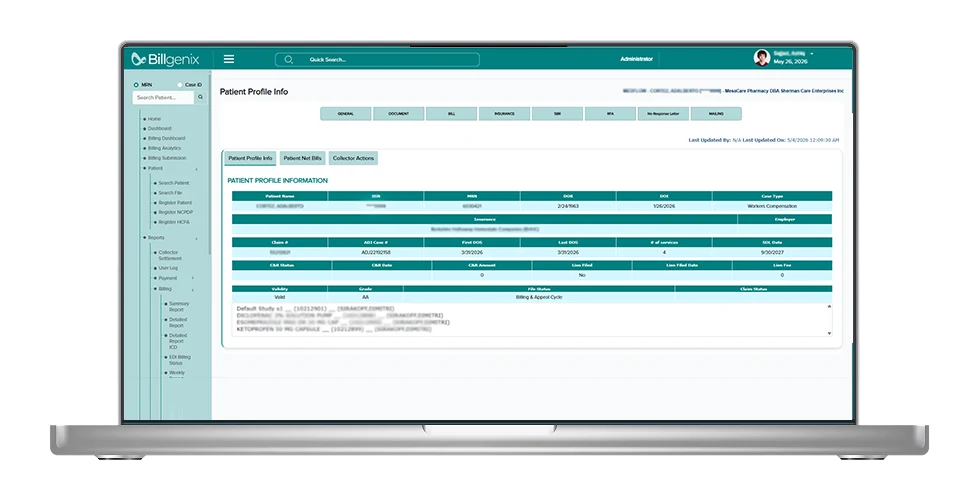The image size is (966, 486).
Task: Click the drug list scroll up arrow
Action: pos(829,306)
